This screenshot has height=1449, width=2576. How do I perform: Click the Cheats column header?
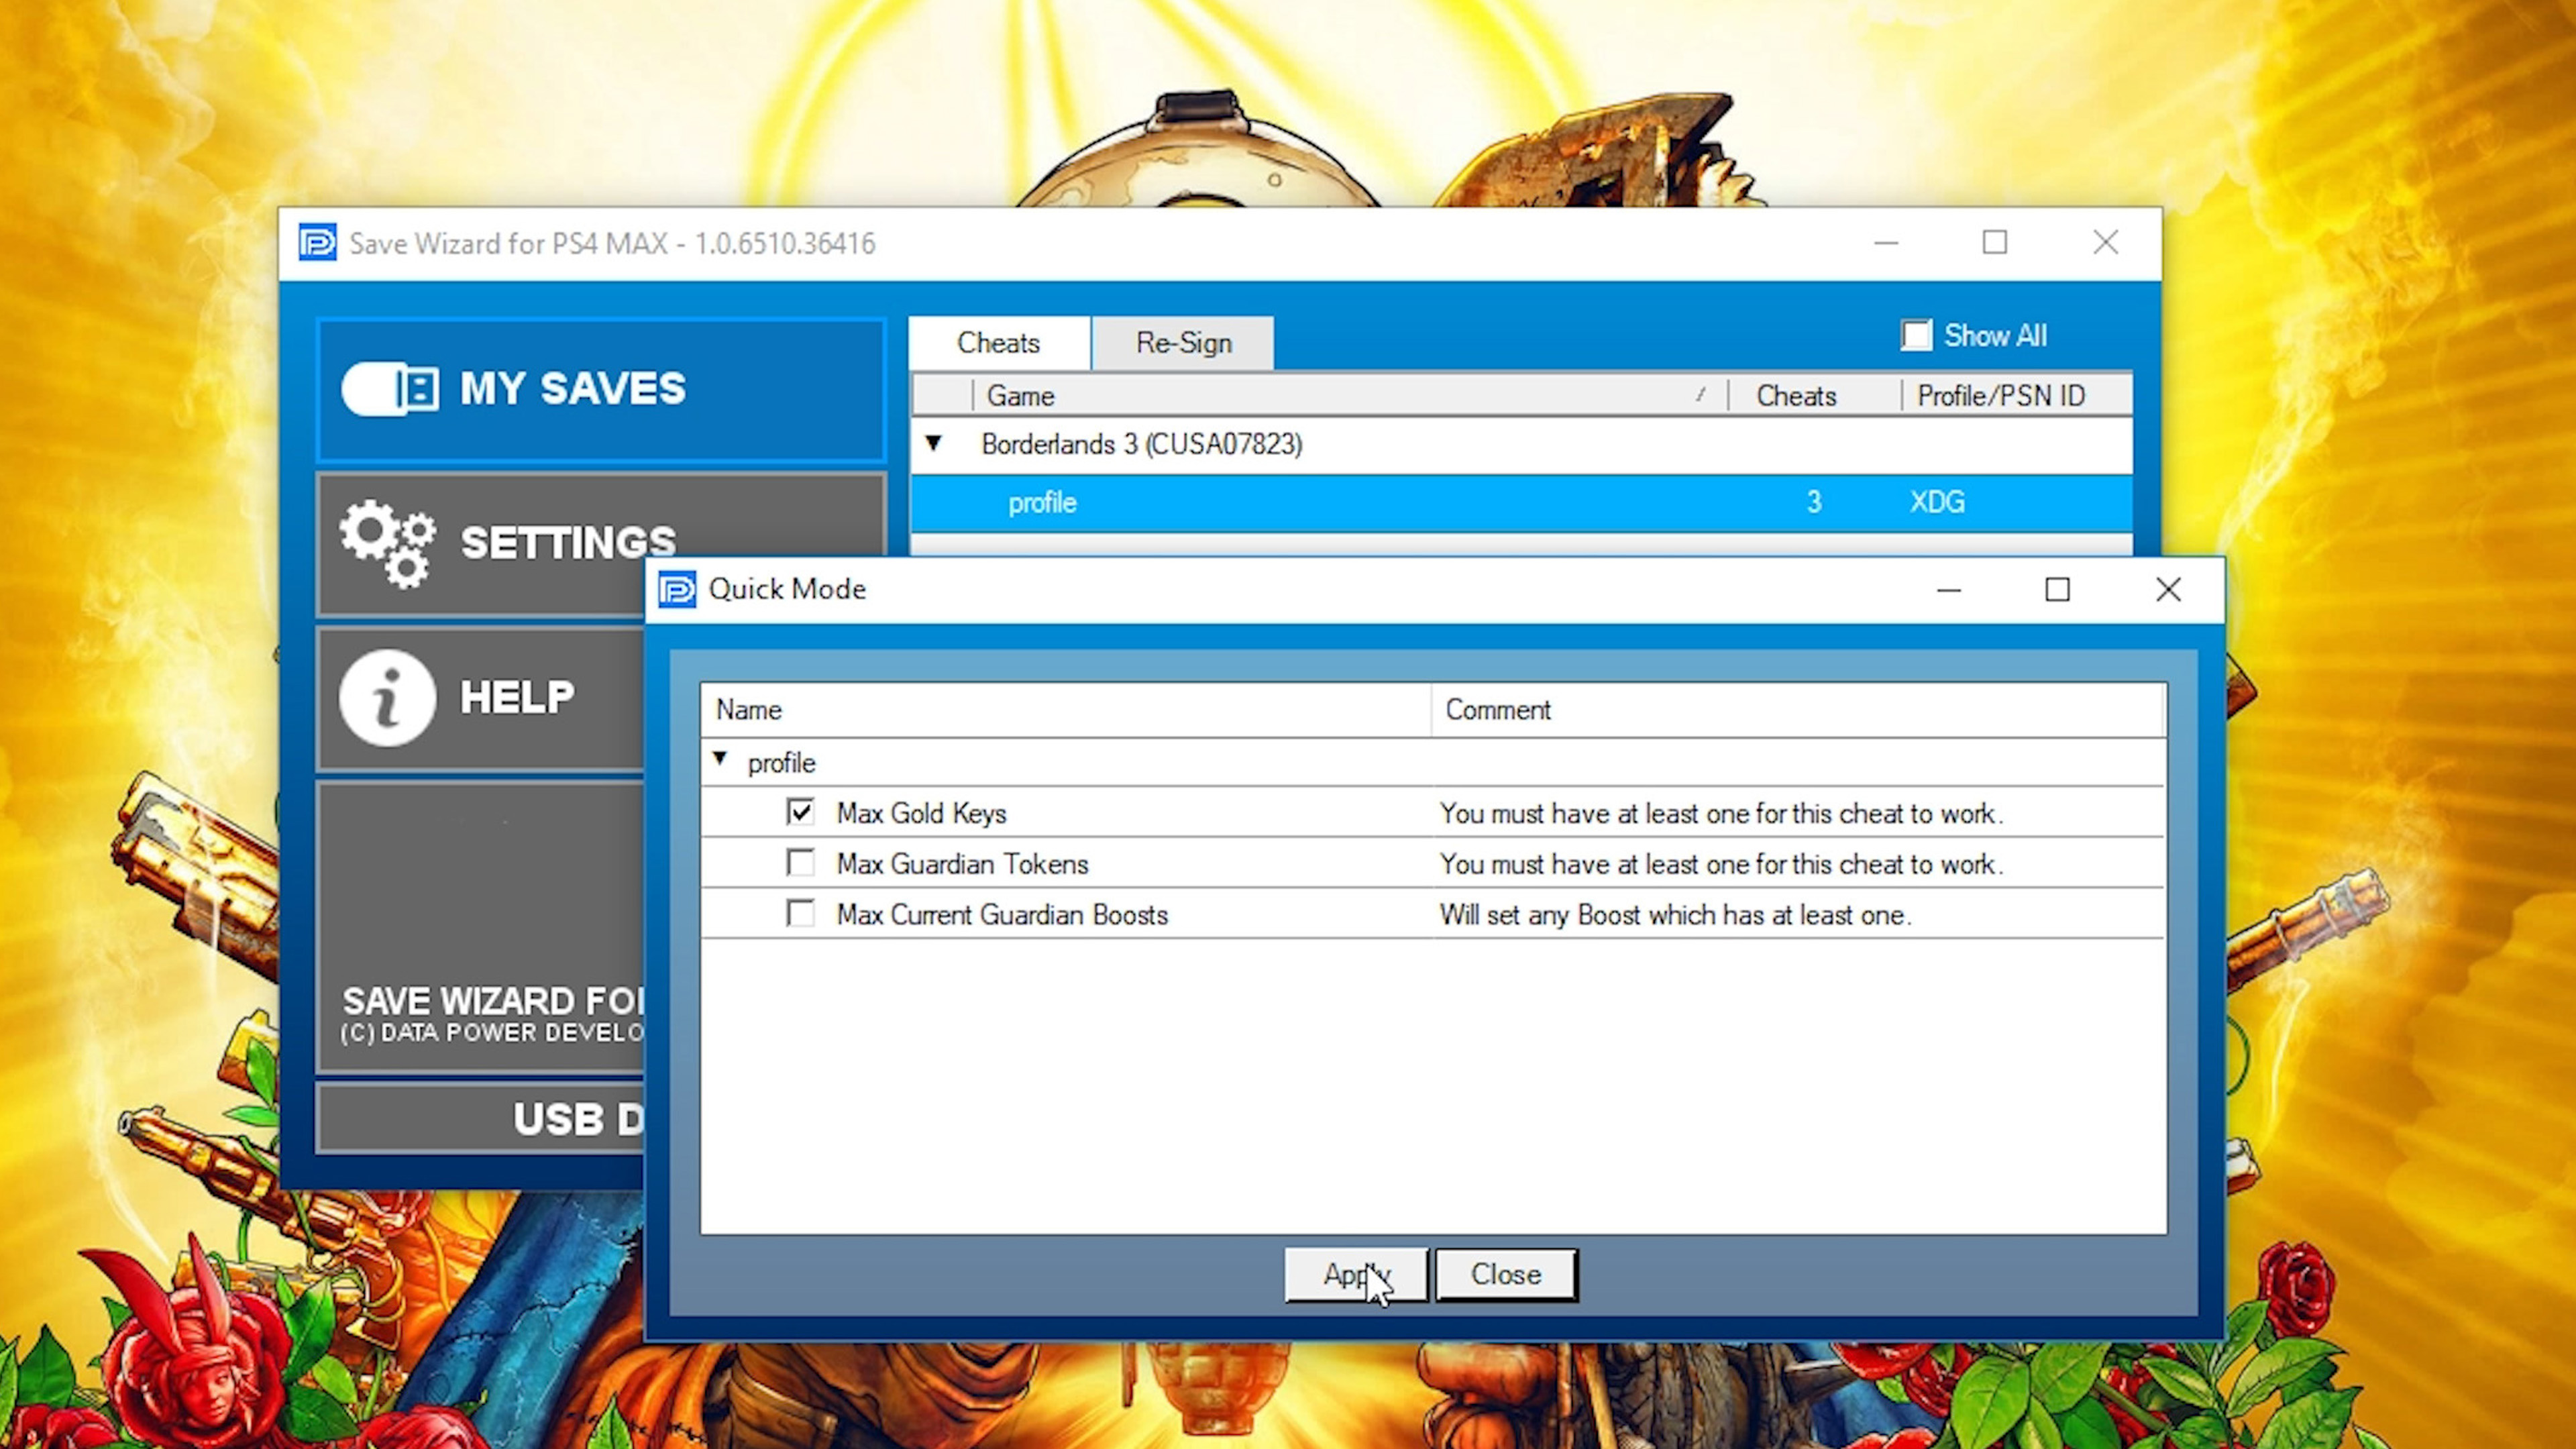[x=1814, y=396]
